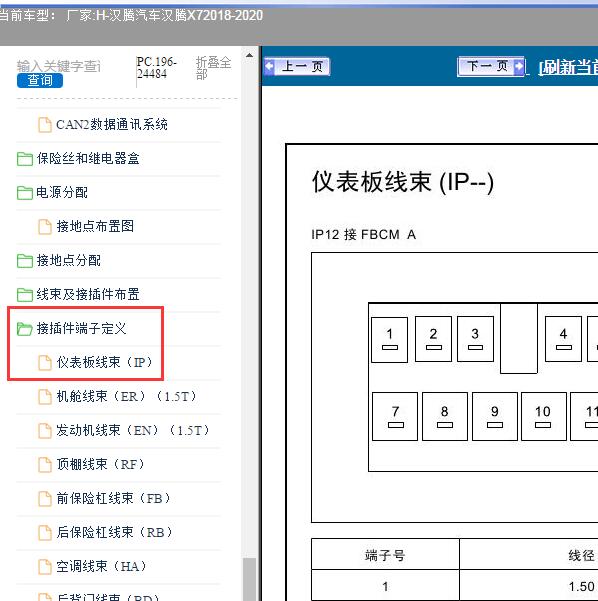The width and height of the screenshot is (598, 601).
Task: Click folder icon beside 电源分配
Action: [25, 193]
